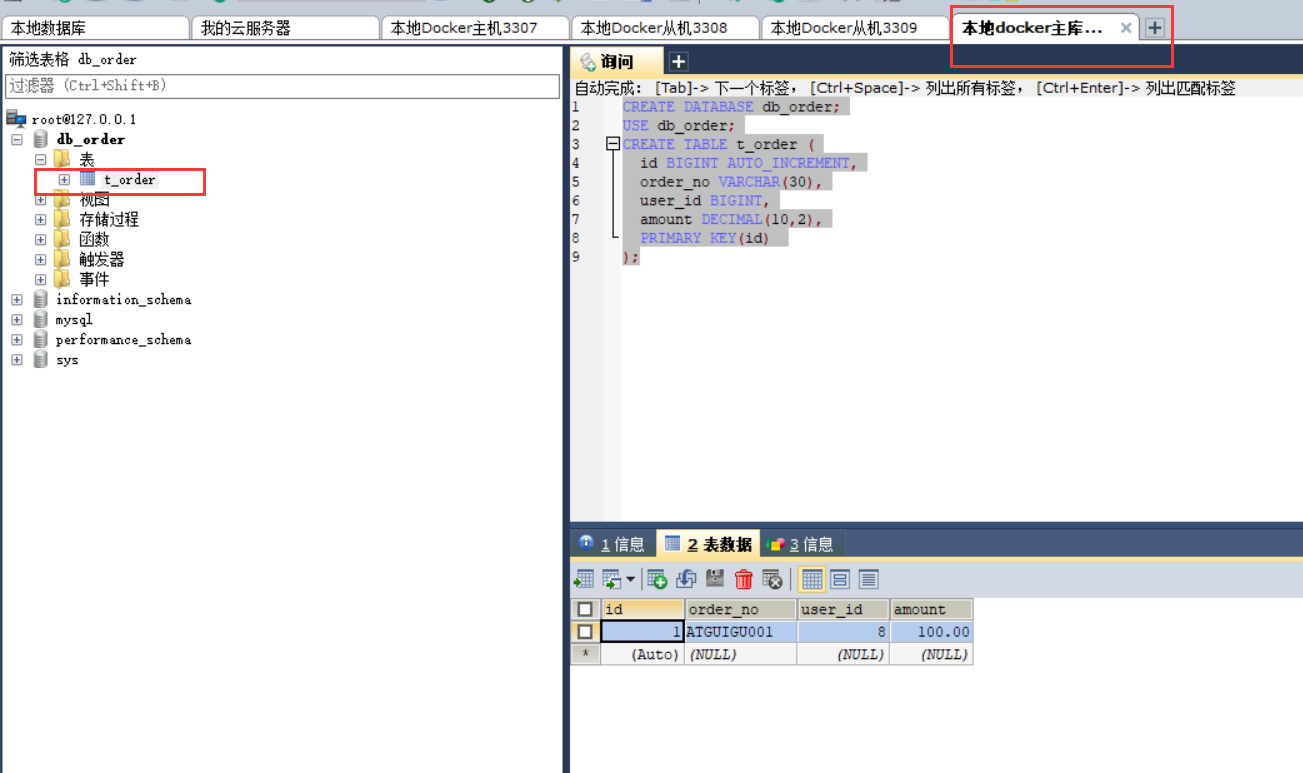Viewport: 1303px width, 773px height.
Task: Click the export table data icon
Action: [x=583, y=579]
